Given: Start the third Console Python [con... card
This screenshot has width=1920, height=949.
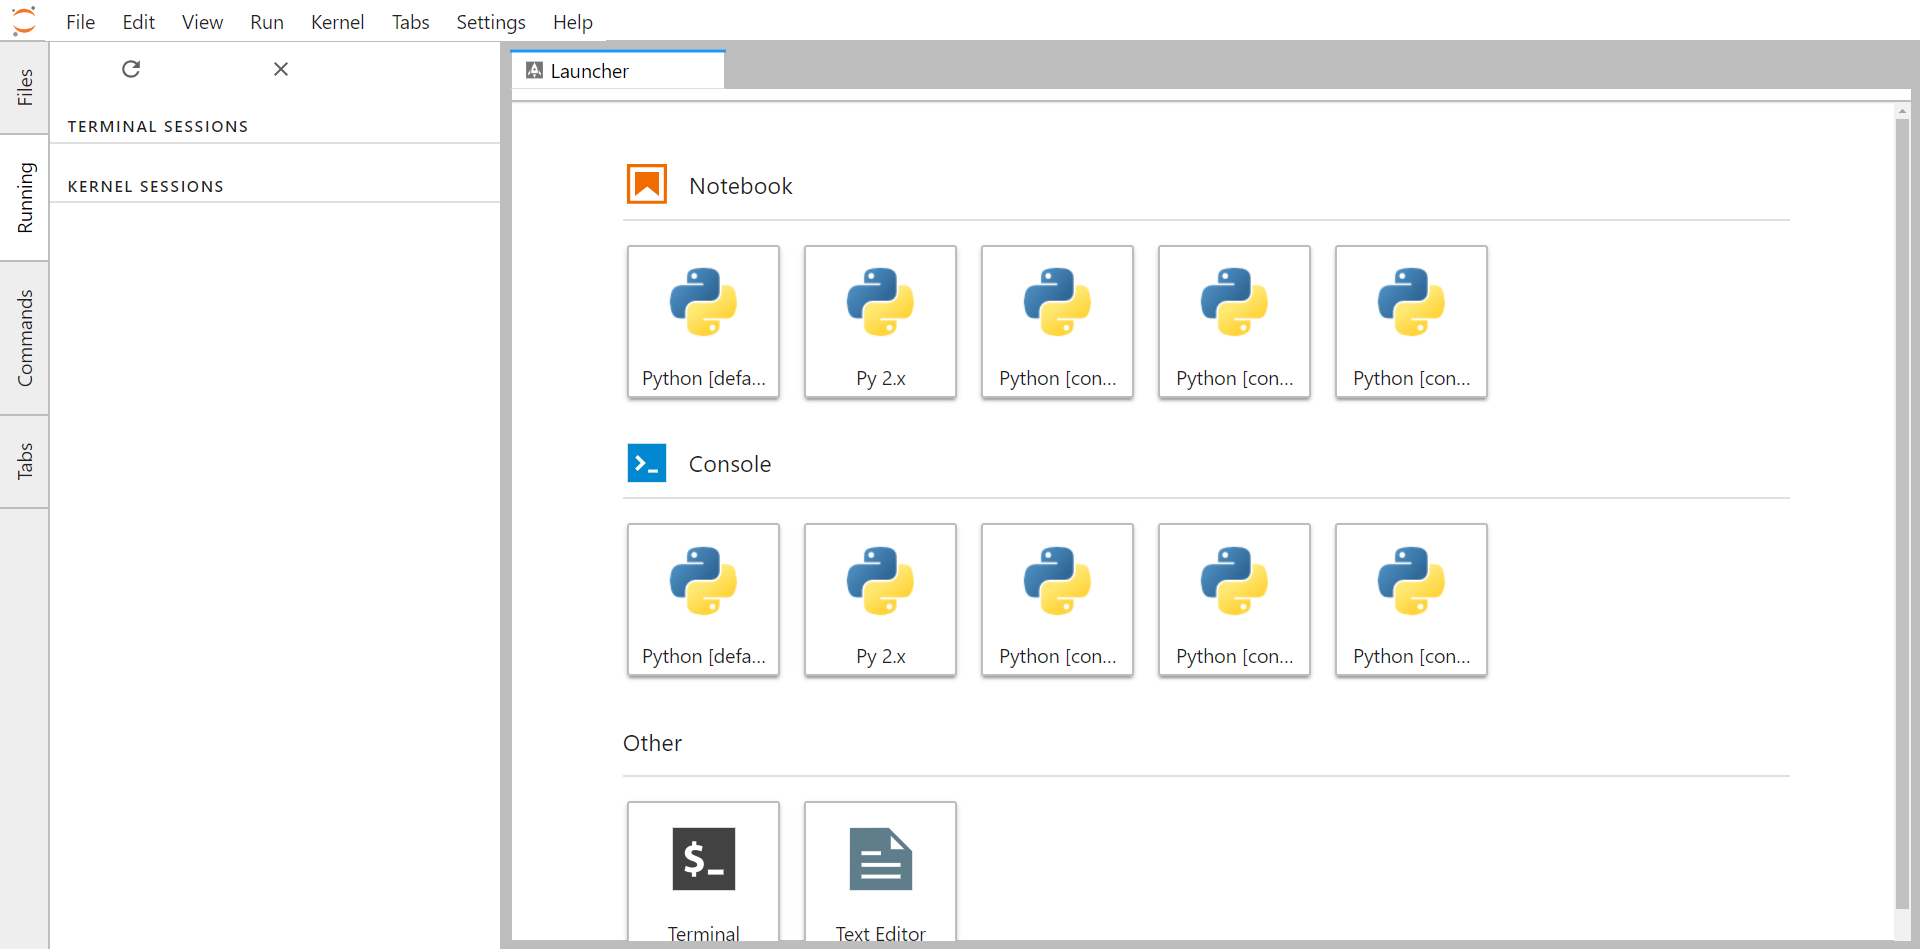Looking at the screenshot, I should [1057, 600].
